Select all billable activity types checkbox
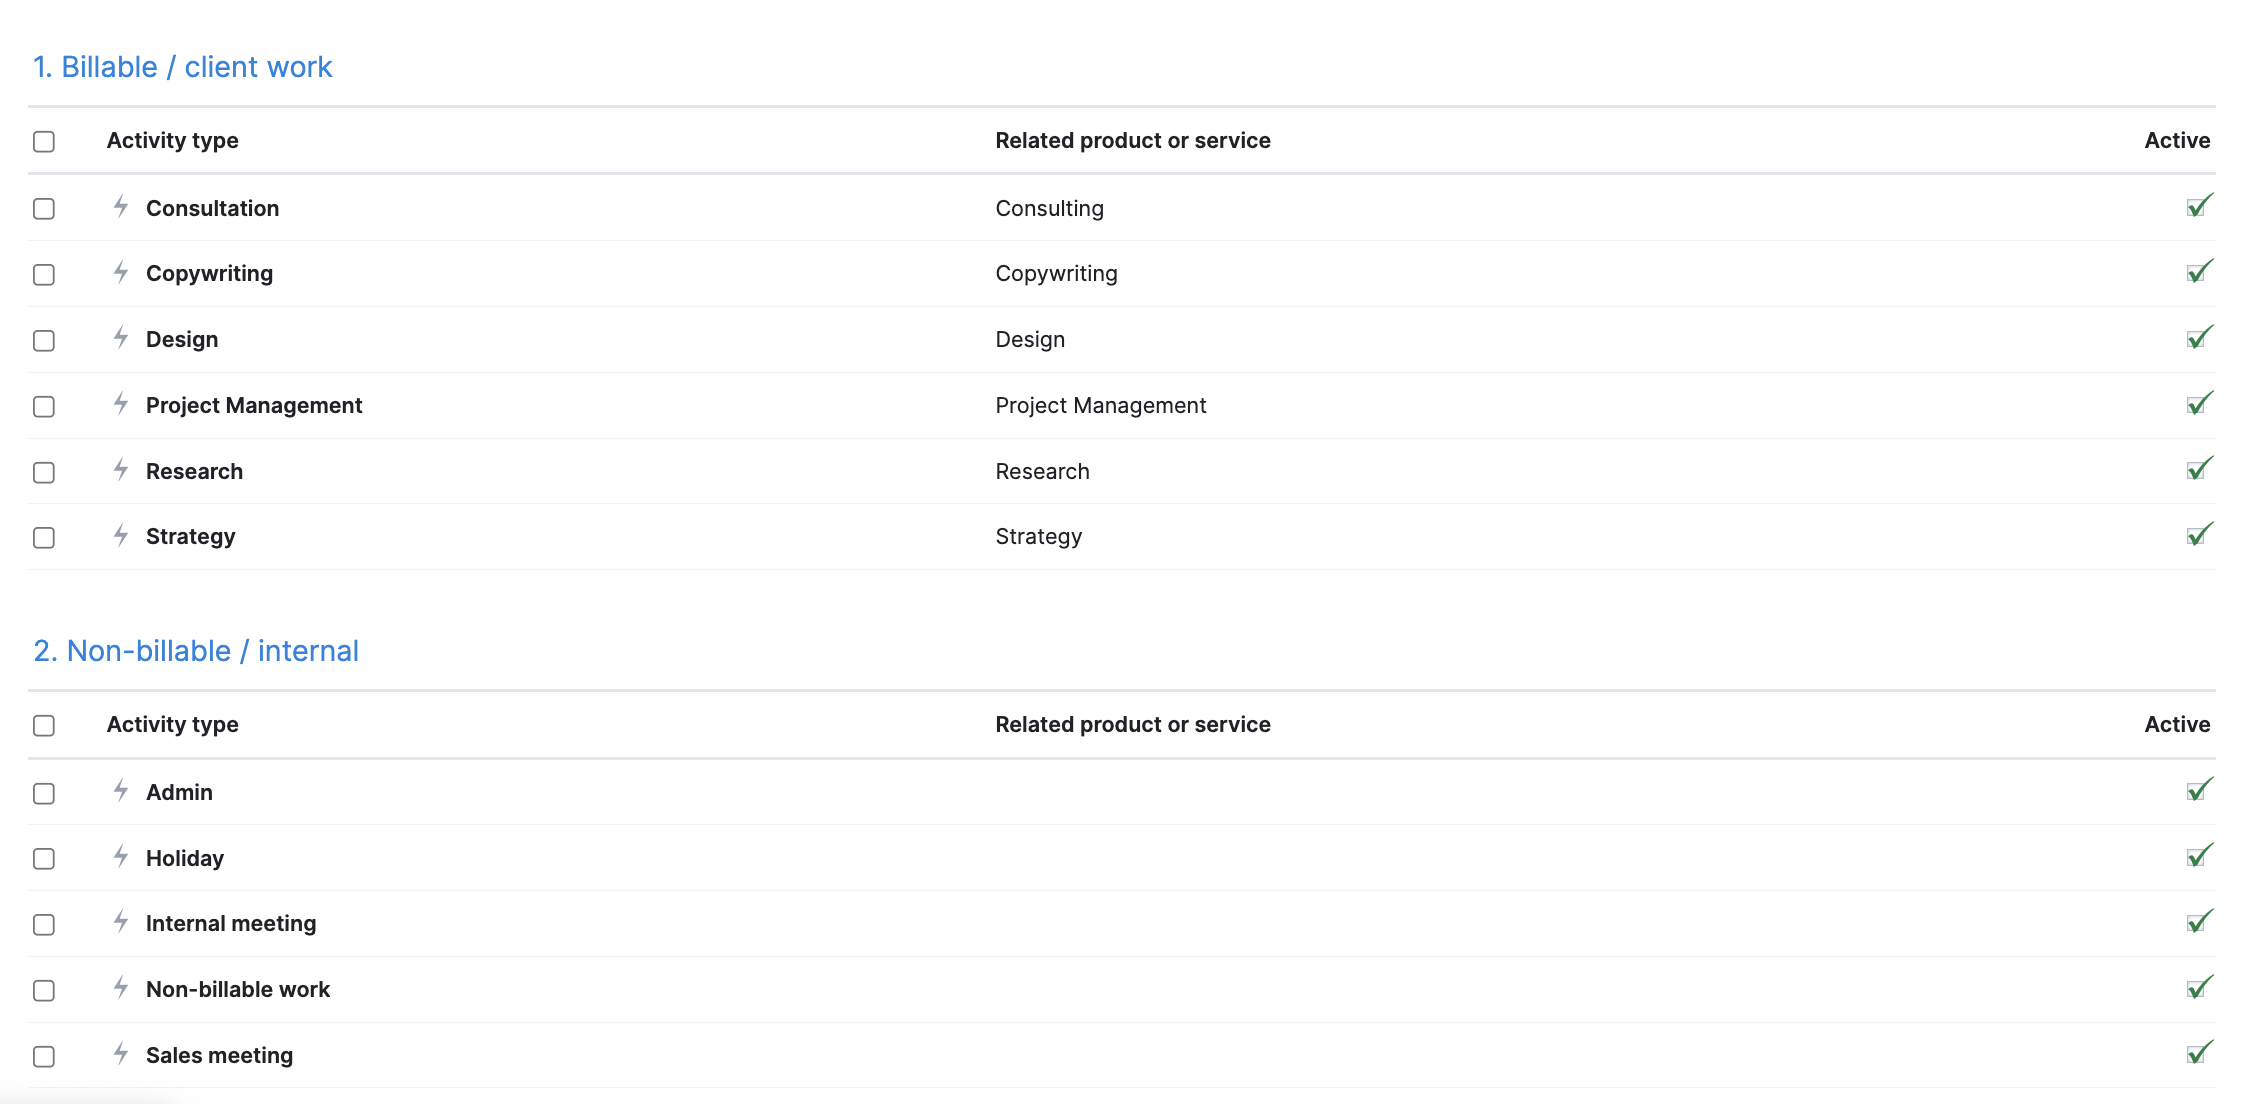Viewport: 2258px width, 1104px height. point(44,142)
